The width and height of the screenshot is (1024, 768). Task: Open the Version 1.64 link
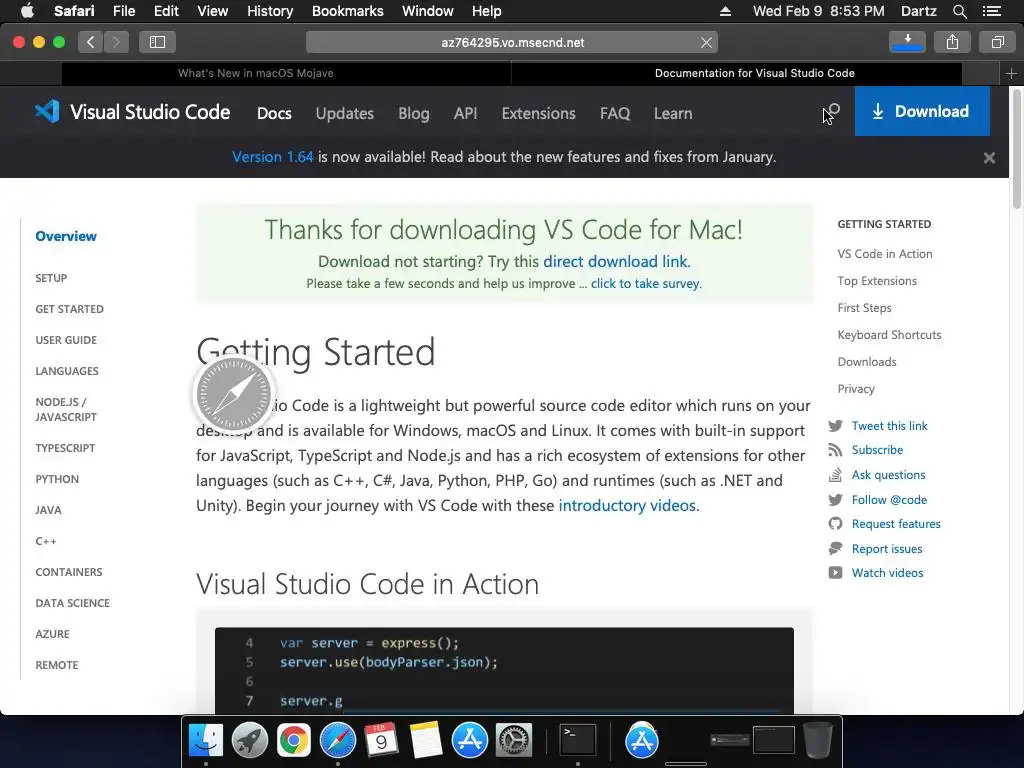272,157
